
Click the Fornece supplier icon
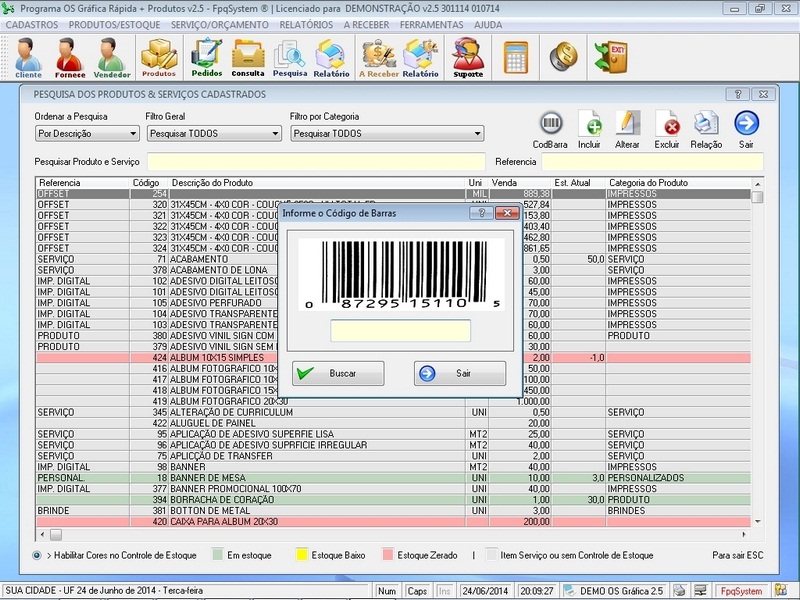[70, 58]
